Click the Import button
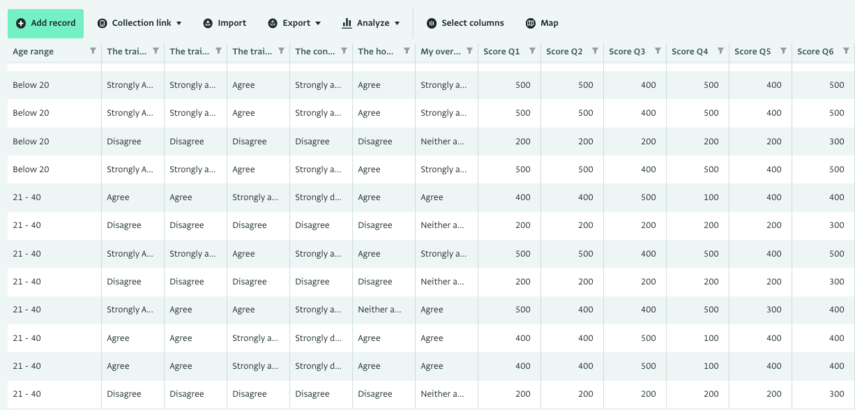855x410 pixels. coord(225,23)
